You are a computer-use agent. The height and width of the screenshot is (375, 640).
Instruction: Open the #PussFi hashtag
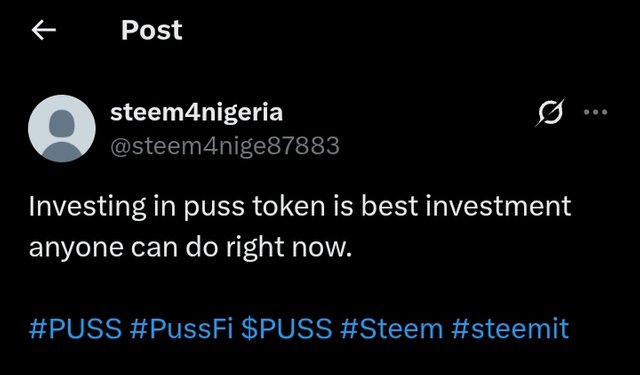point(182,328)
